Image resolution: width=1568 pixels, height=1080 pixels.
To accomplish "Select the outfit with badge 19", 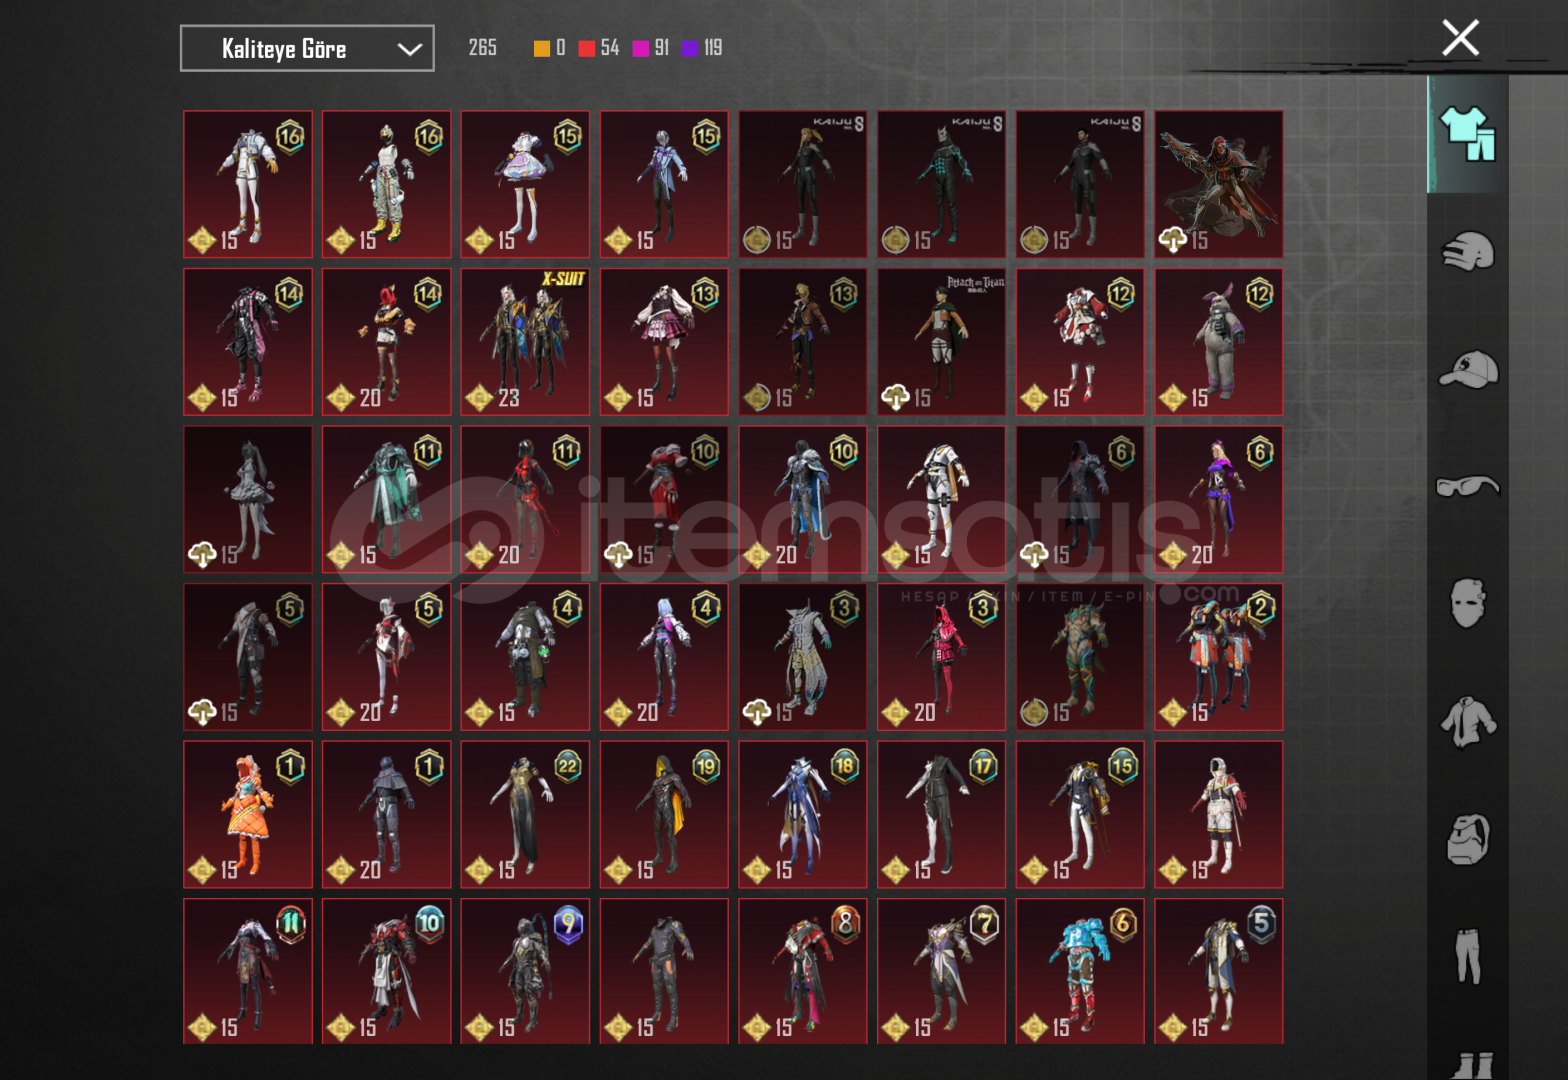I will 665,815.
